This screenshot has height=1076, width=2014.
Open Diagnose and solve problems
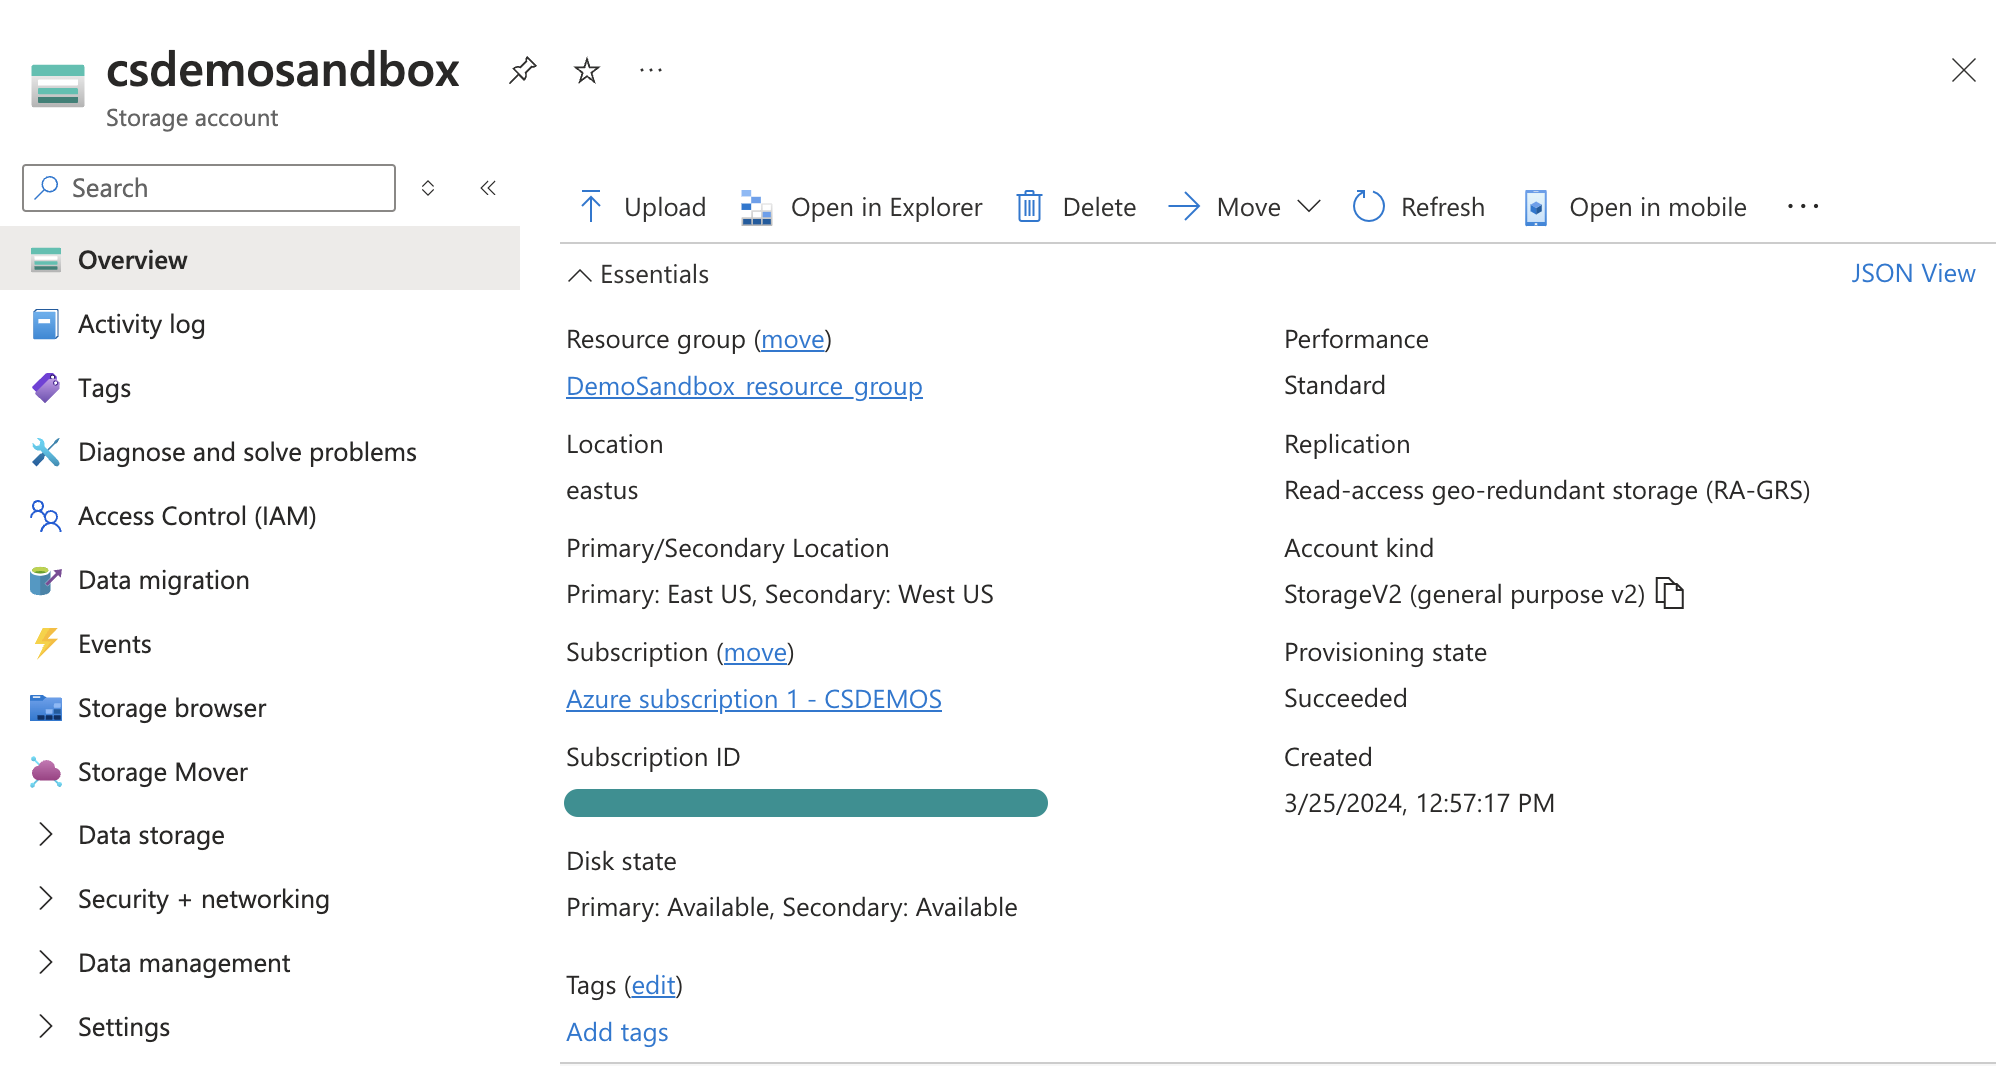(x=246, y=451)
